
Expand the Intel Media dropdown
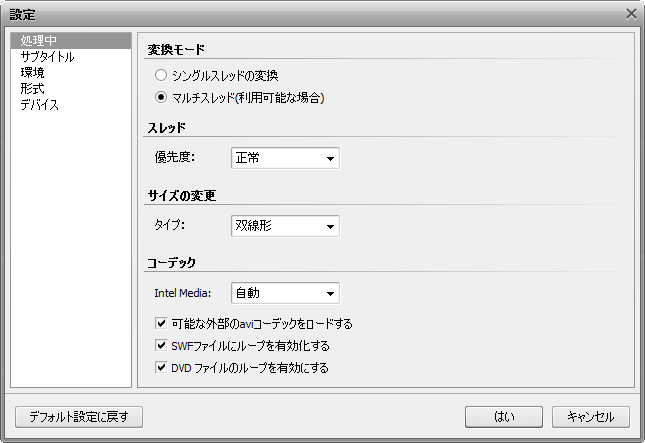click(285, 293)
